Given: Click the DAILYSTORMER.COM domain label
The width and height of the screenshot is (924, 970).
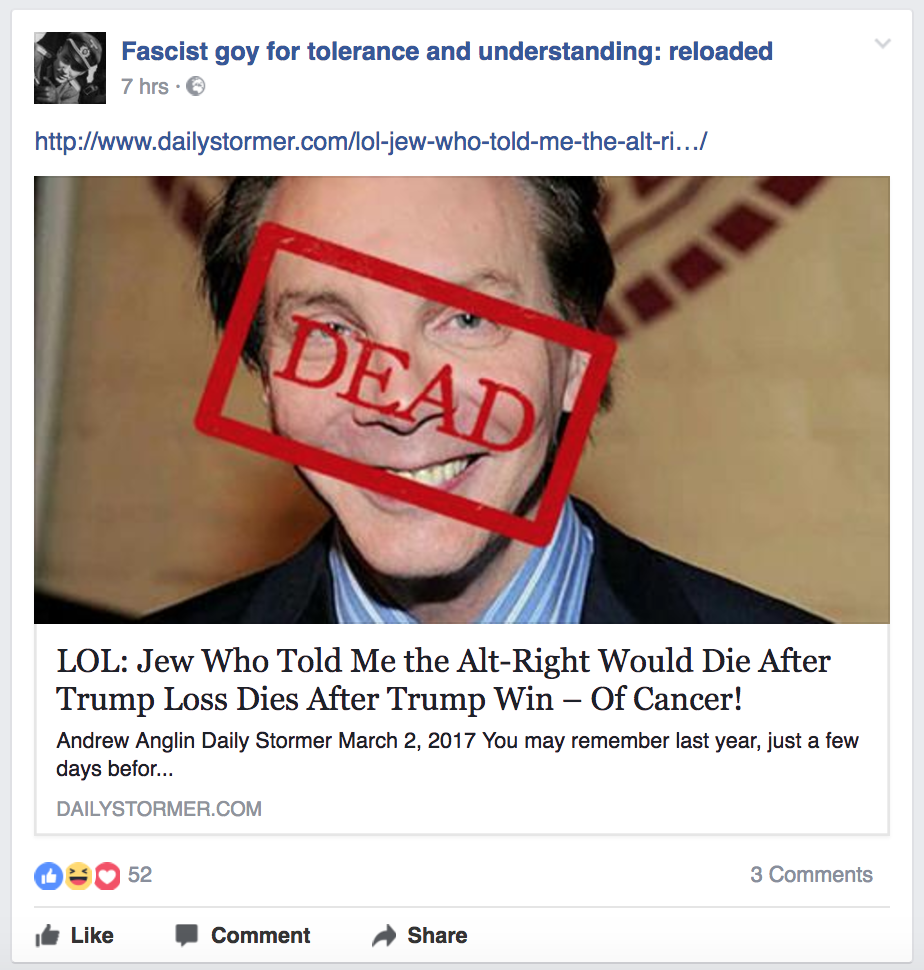Looking at the screenshot, I should point(159,809).
